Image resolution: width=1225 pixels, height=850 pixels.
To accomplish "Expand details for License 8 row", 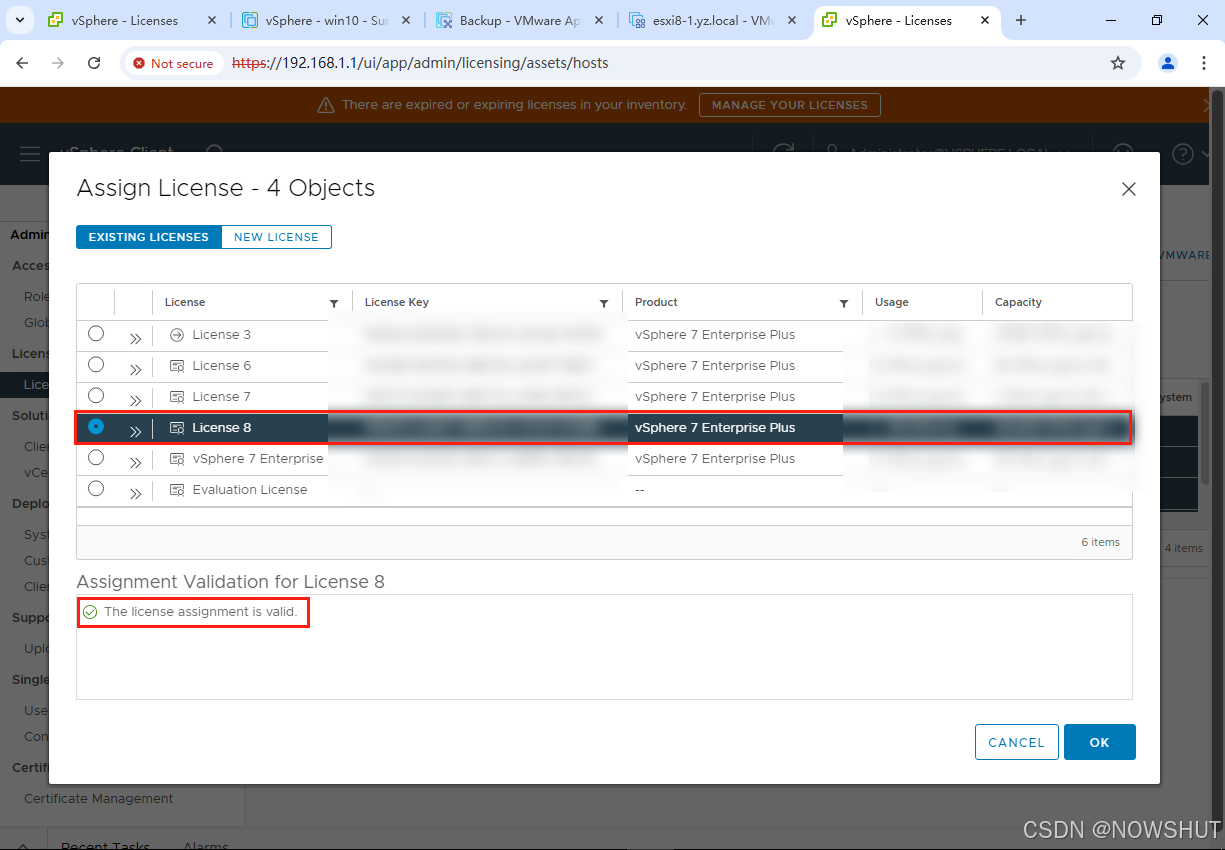I will (135, 431).
